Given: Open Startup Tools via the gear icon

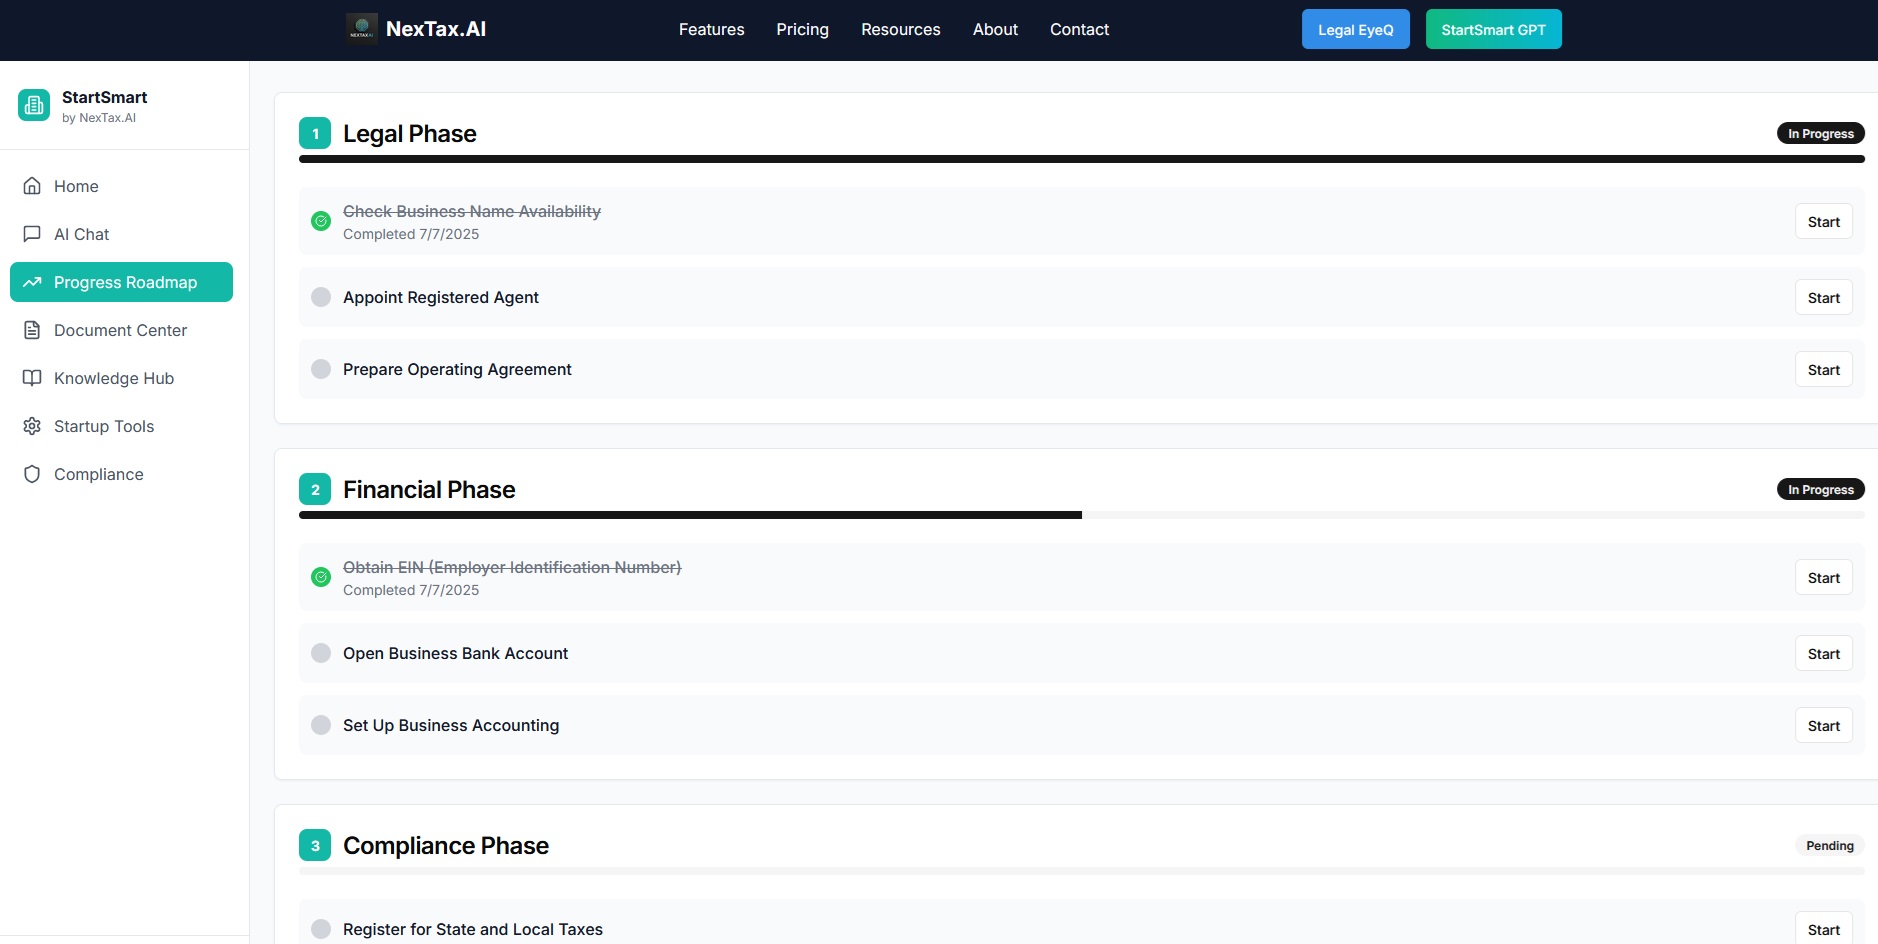Looking at the screenshot, I should [32, 426].
